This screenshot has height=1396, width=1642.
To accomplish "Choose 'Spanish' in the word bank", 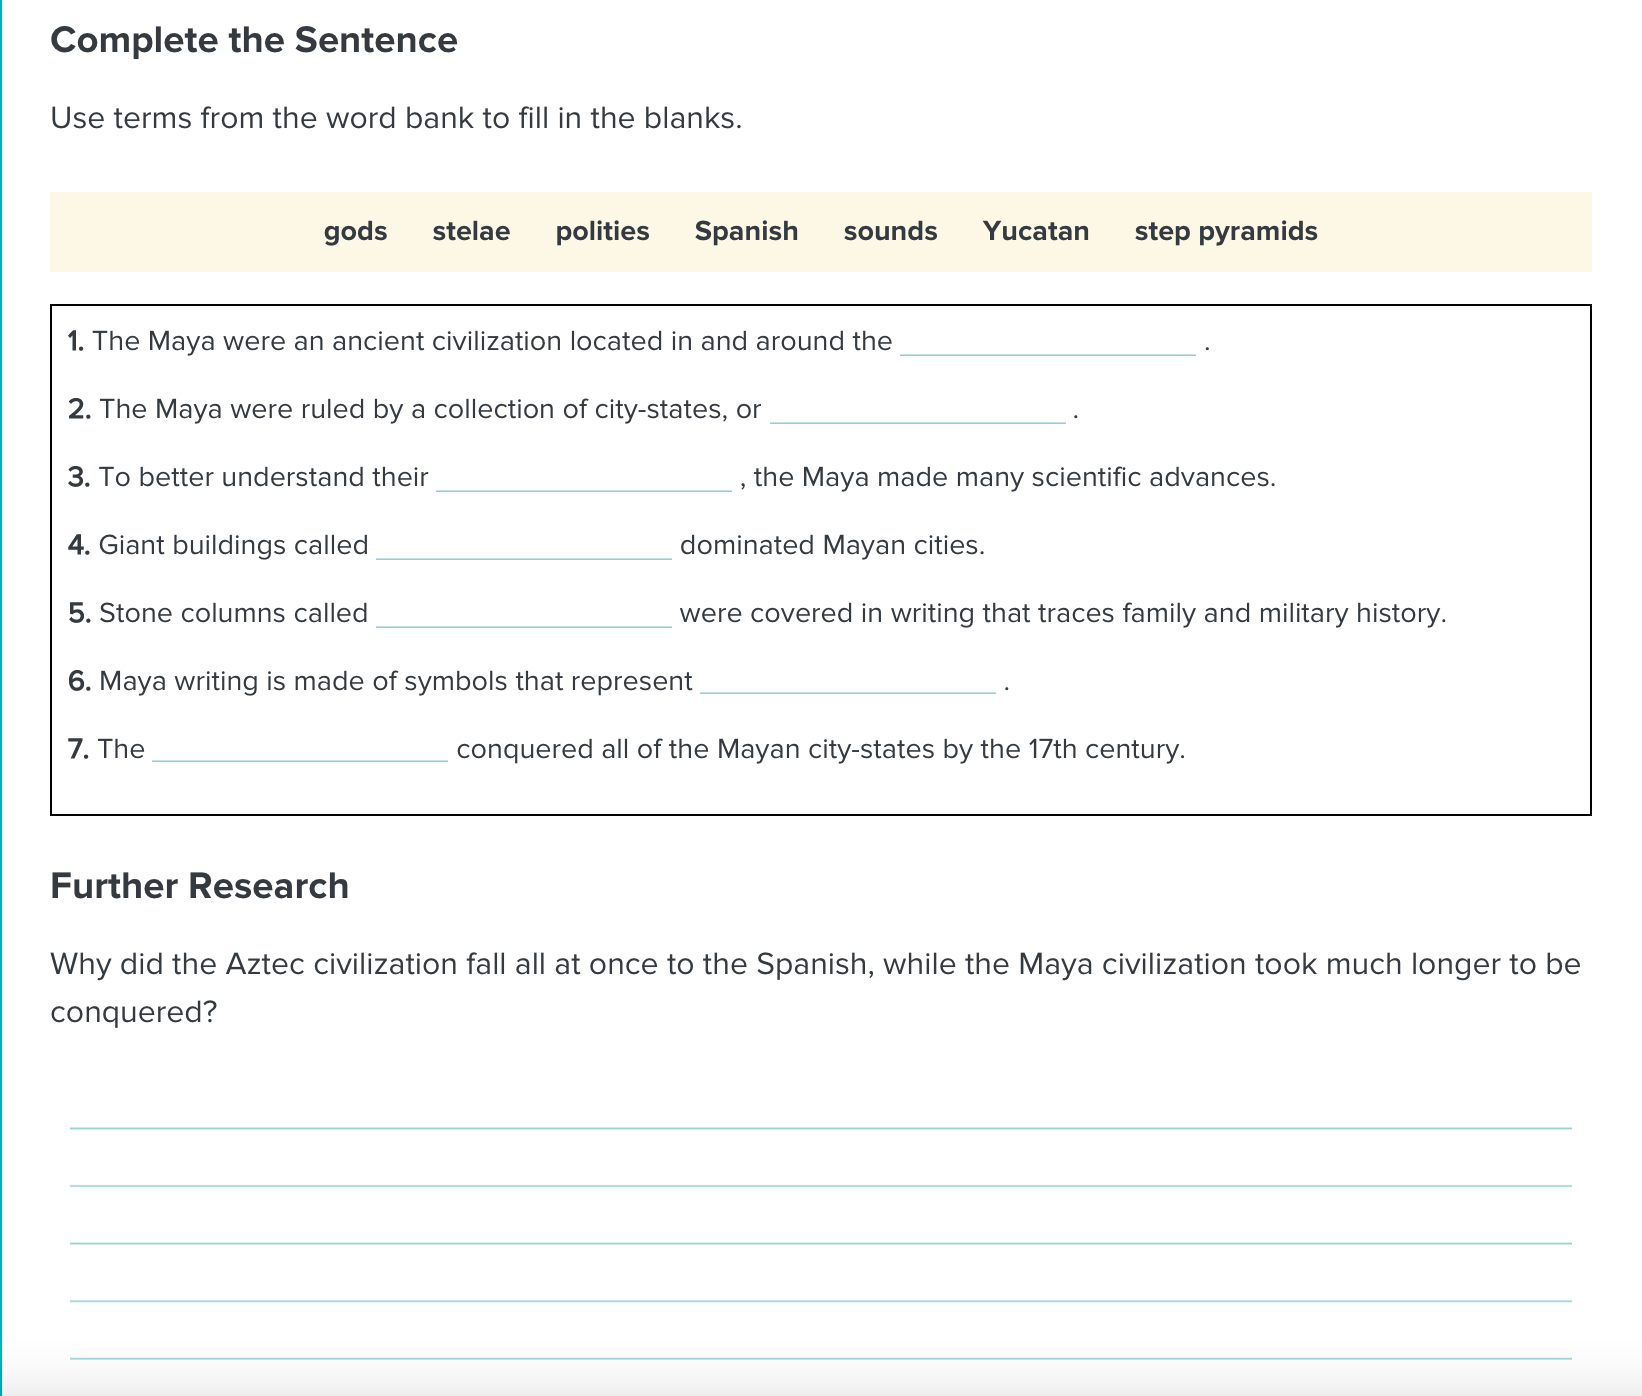I will tap(746, 231).
